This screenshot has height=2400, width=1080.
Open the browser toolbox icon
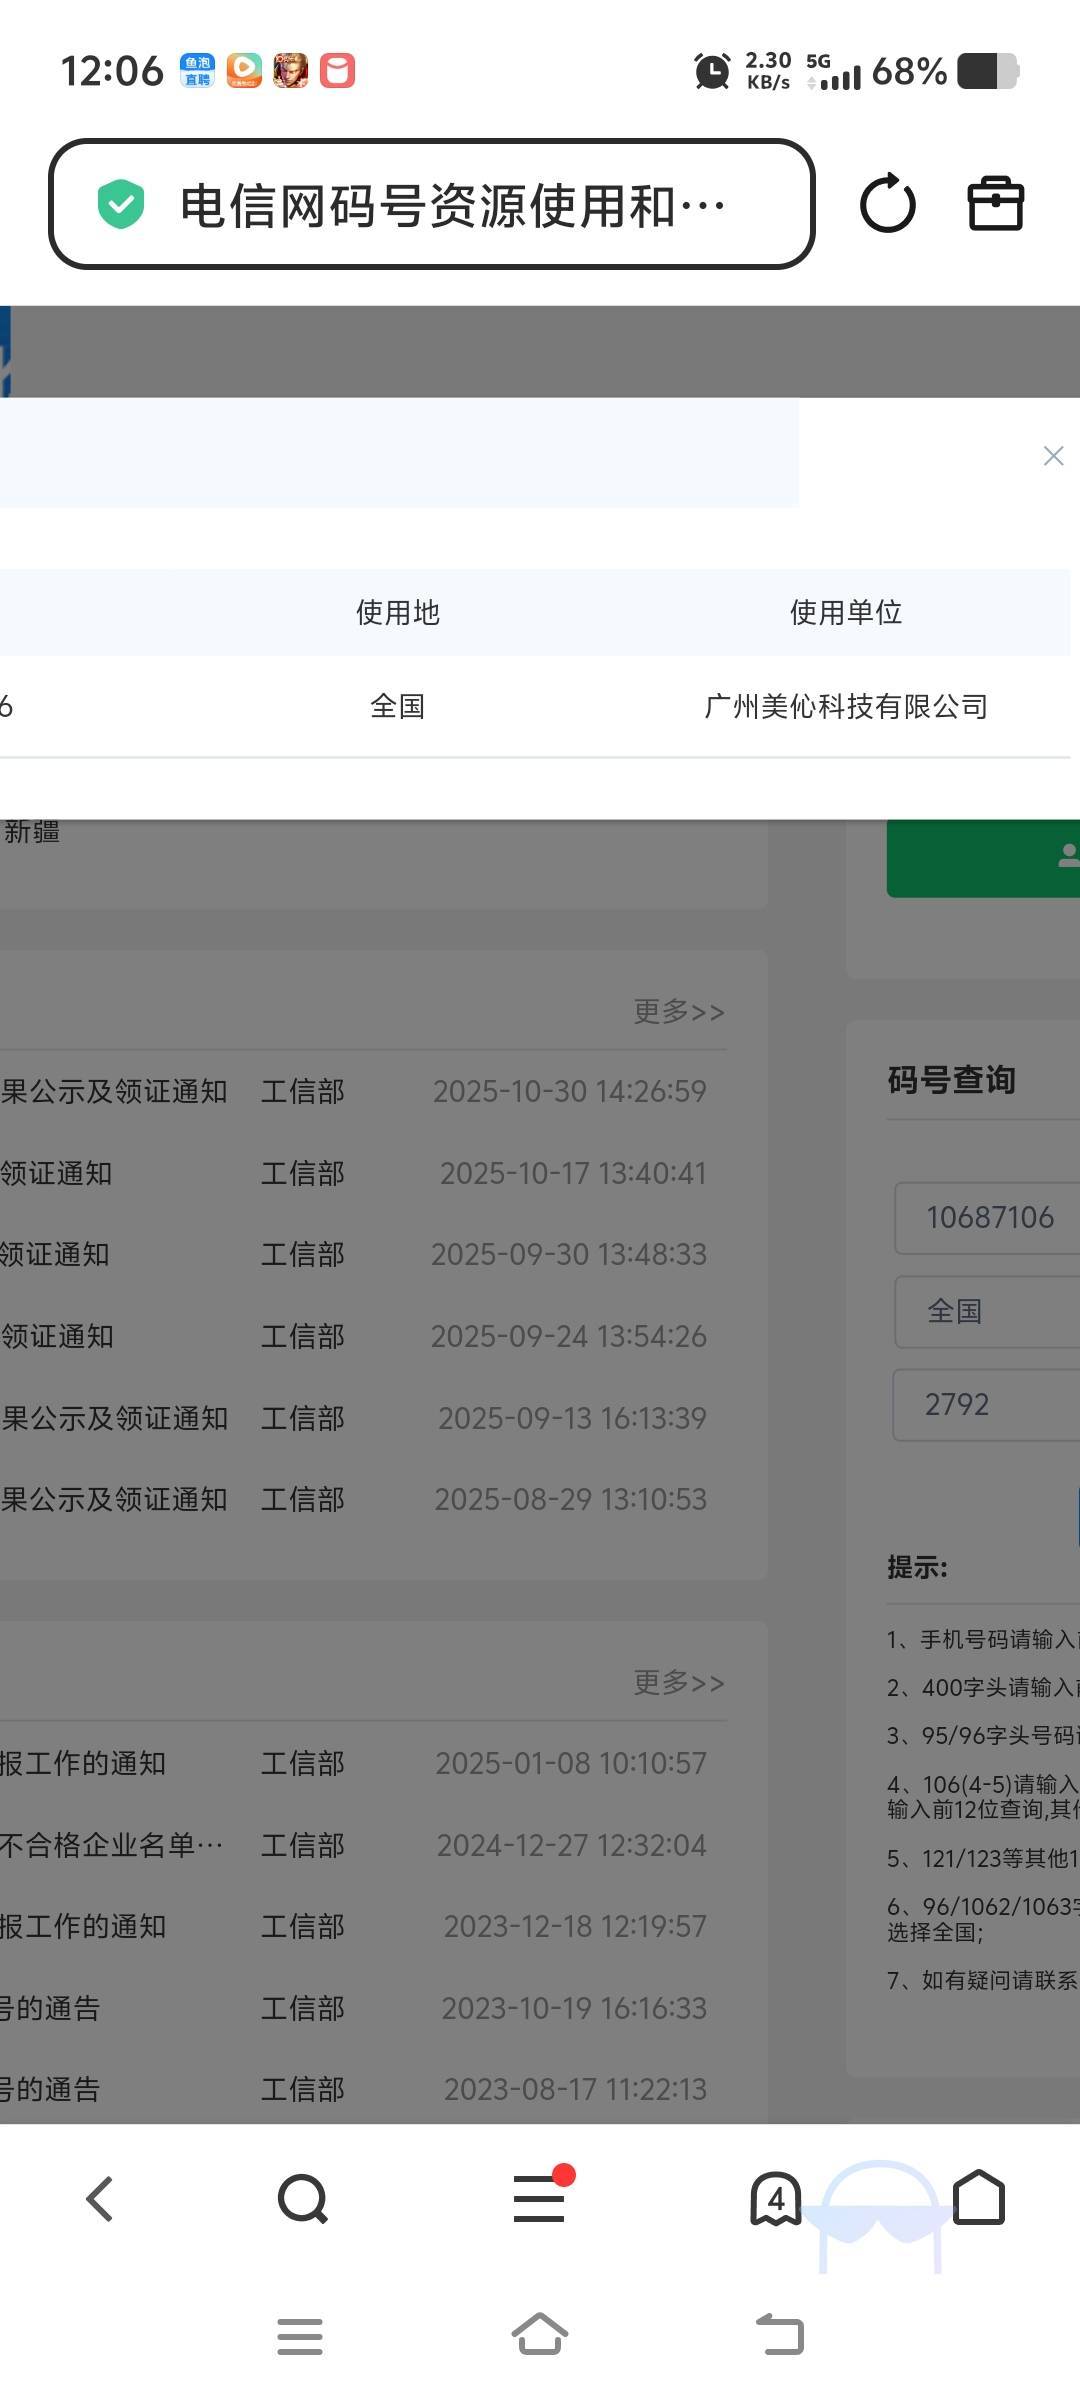pos(995,204)
